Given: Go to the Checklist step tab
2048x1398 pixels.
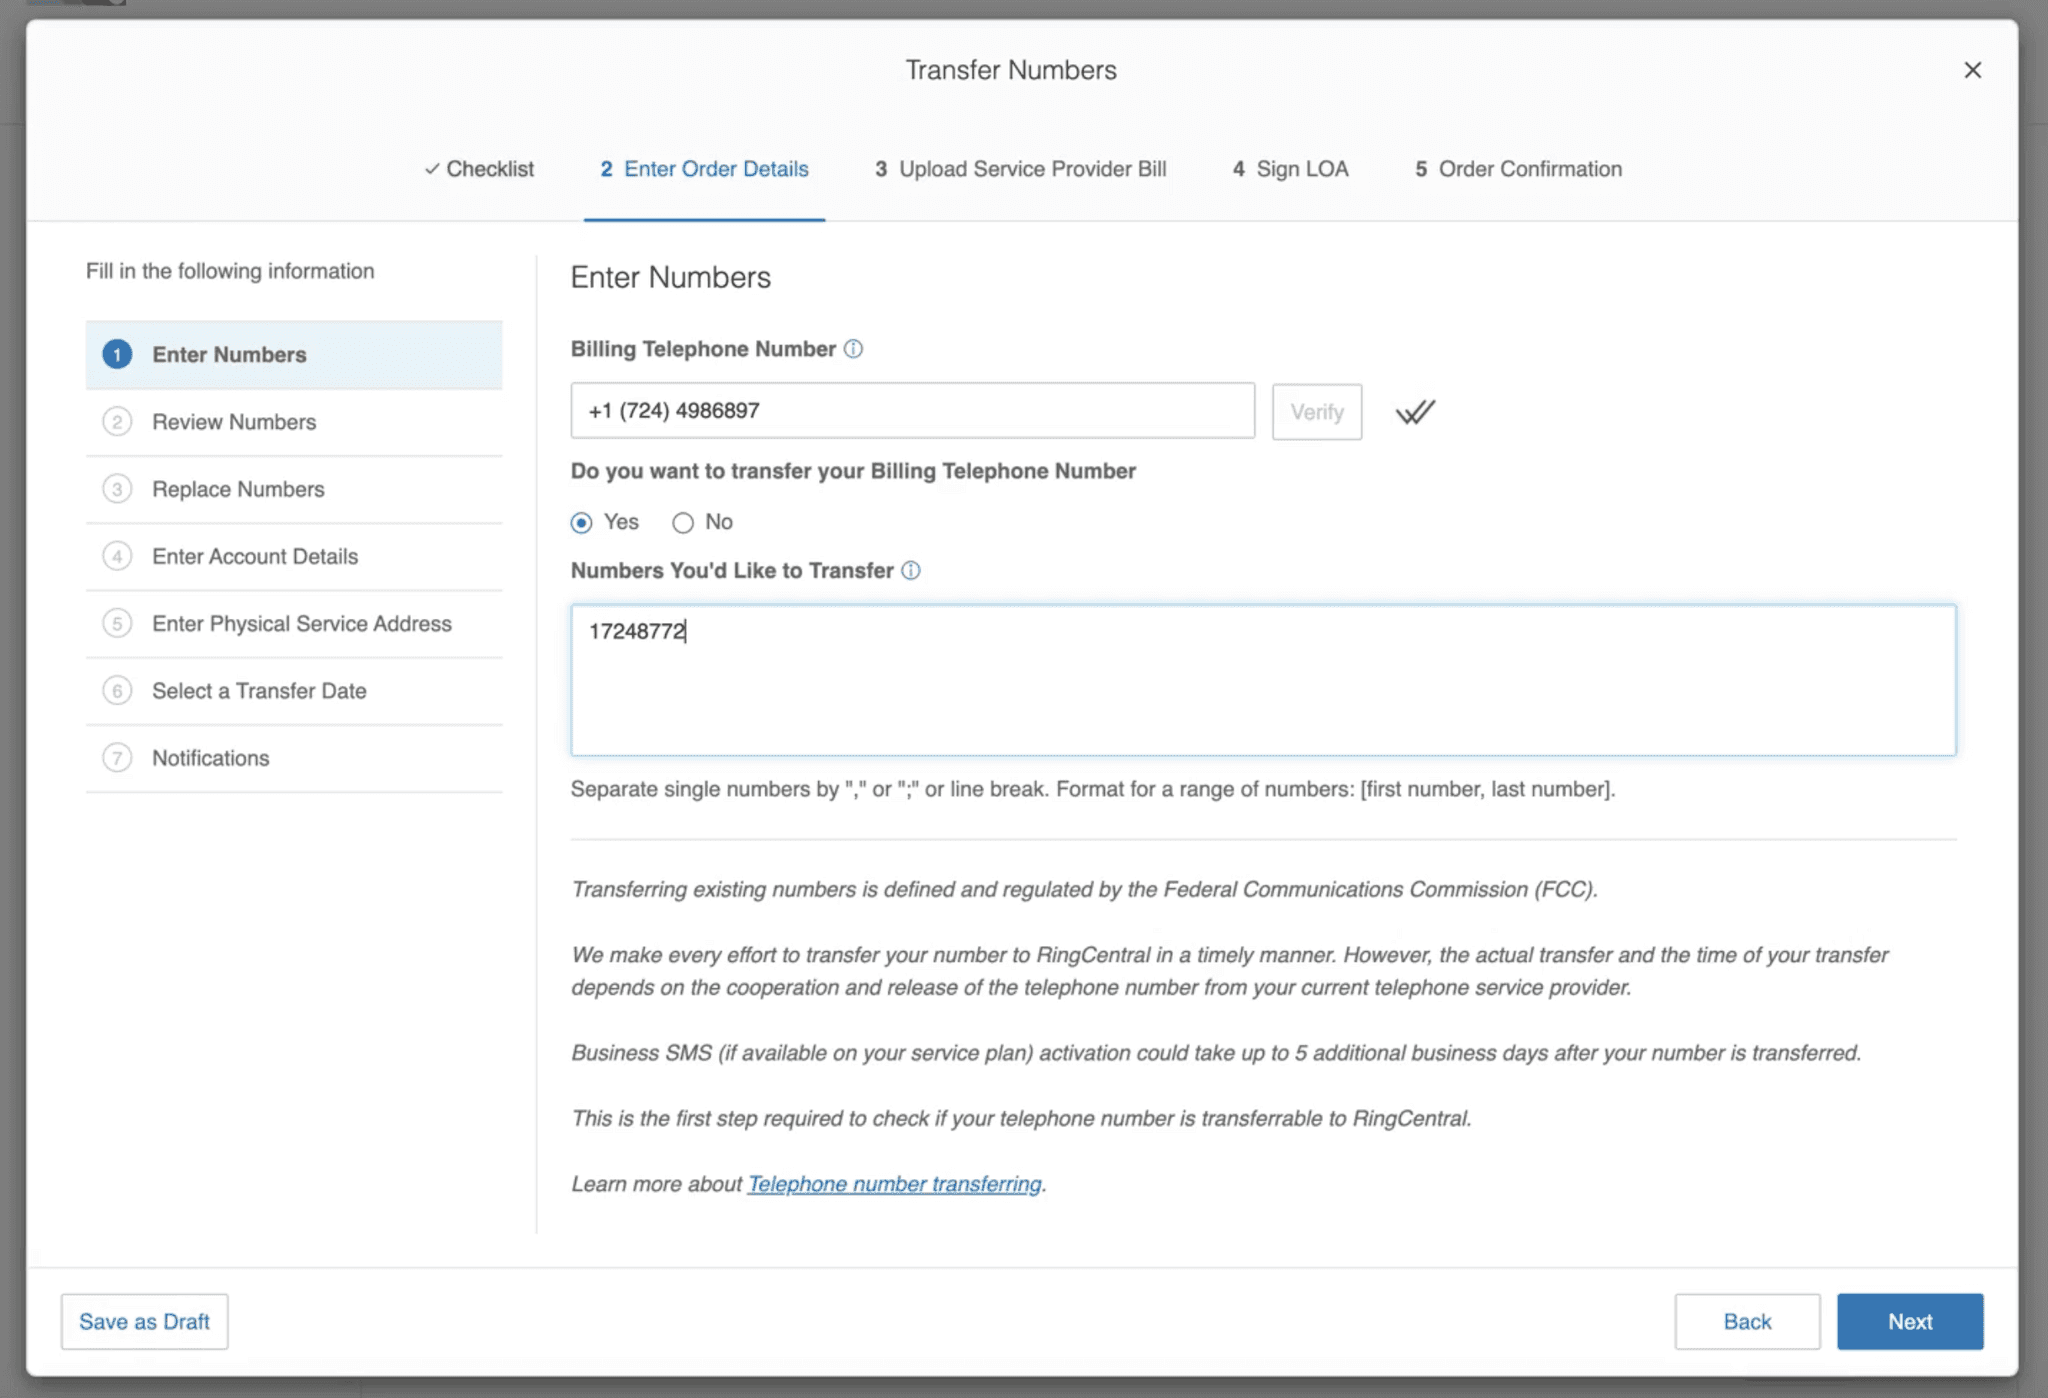Looking at the screenshot, I should coord(479,169).
